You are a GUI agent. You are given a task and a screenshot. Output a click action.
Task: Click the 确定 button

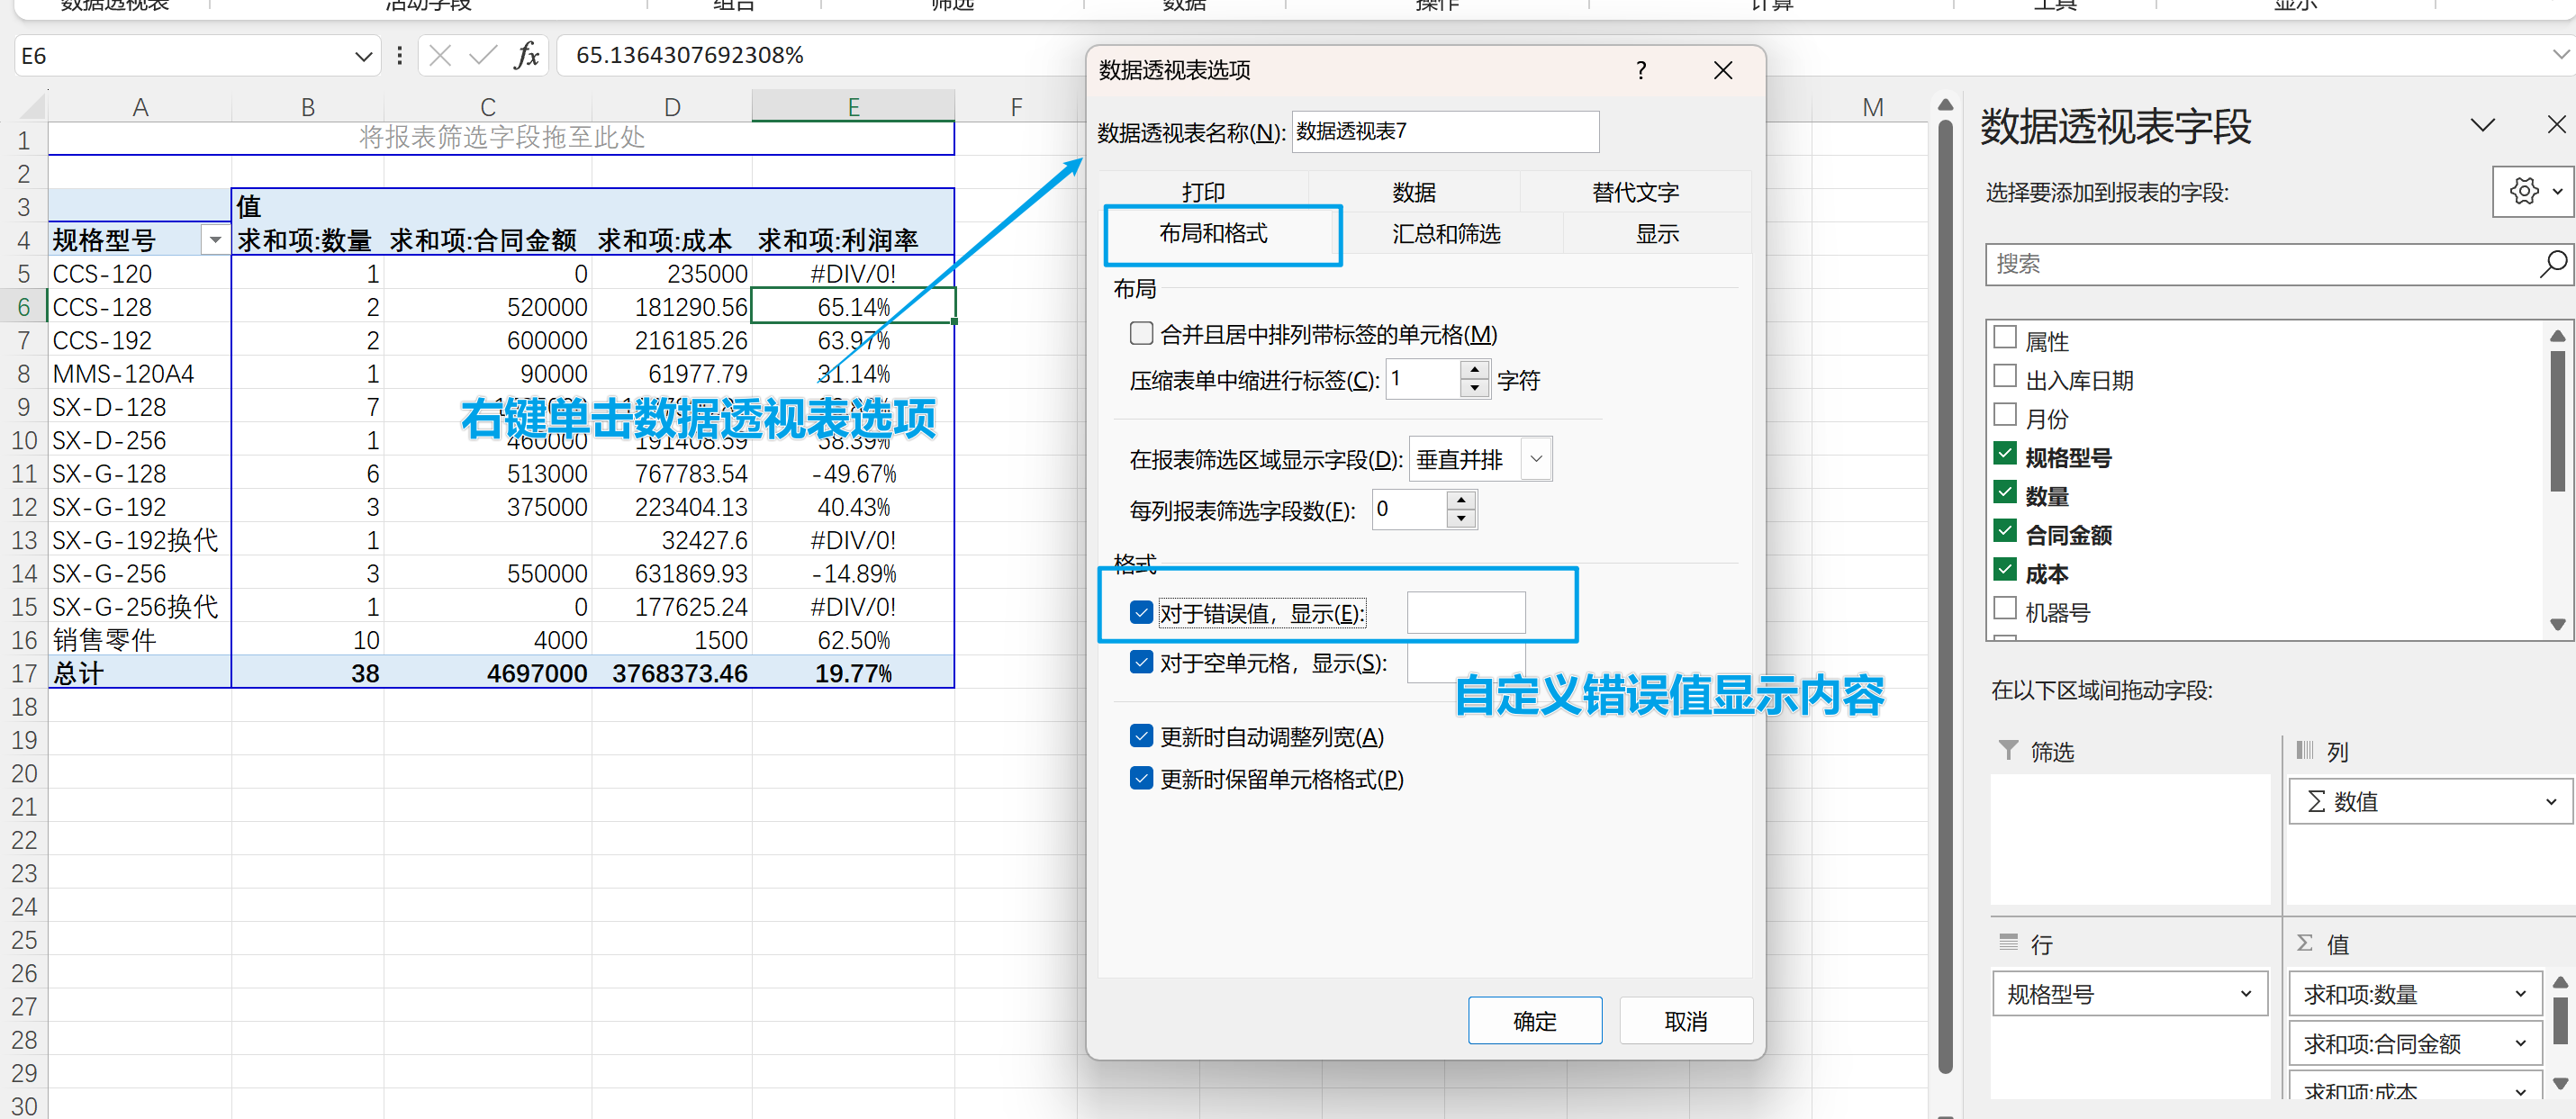point(1534,1021)
